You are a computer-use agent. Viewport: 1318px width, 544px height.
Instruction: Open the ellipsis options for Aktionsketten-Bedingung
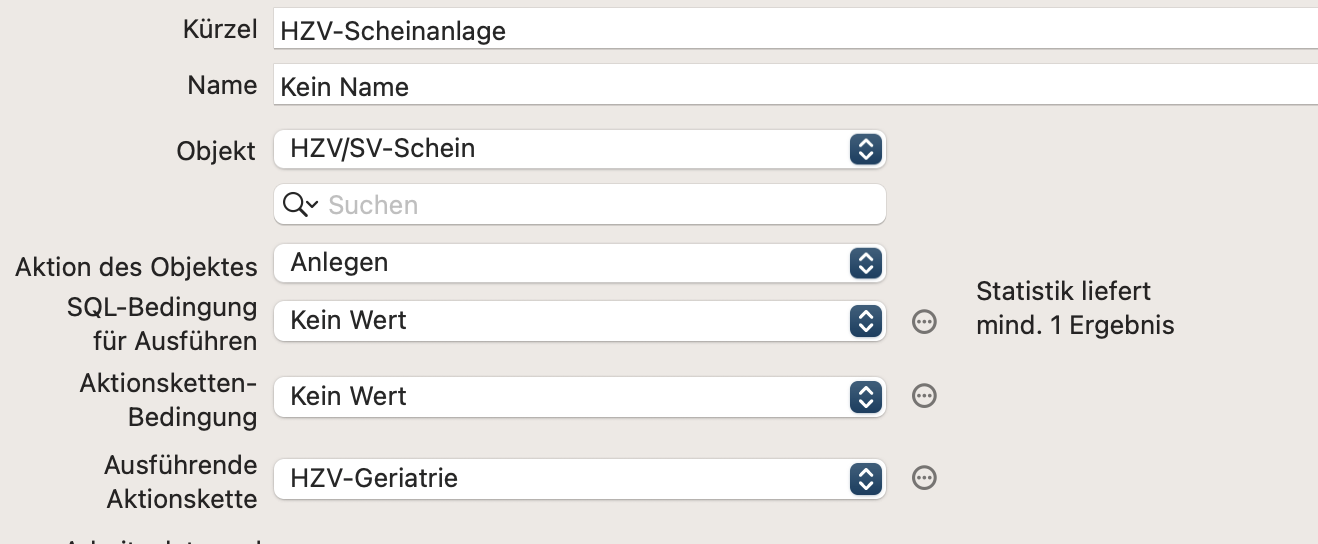[x=925, y=396]
